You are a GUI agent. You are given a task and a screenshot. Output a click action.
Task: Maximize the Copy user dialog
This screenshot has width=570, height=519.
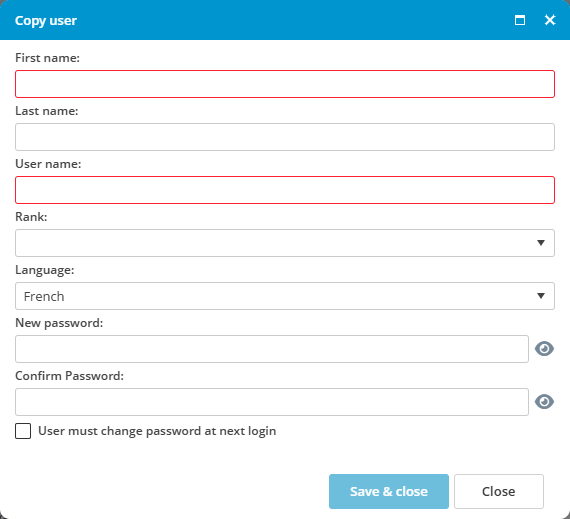tap(520, 20)
